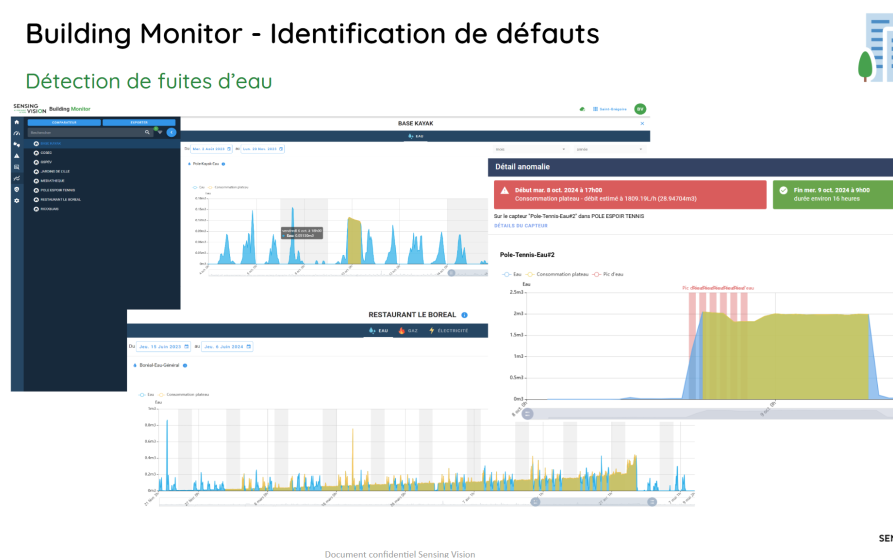Click Boréal chart zoom slider left handle

pos(535,502)
